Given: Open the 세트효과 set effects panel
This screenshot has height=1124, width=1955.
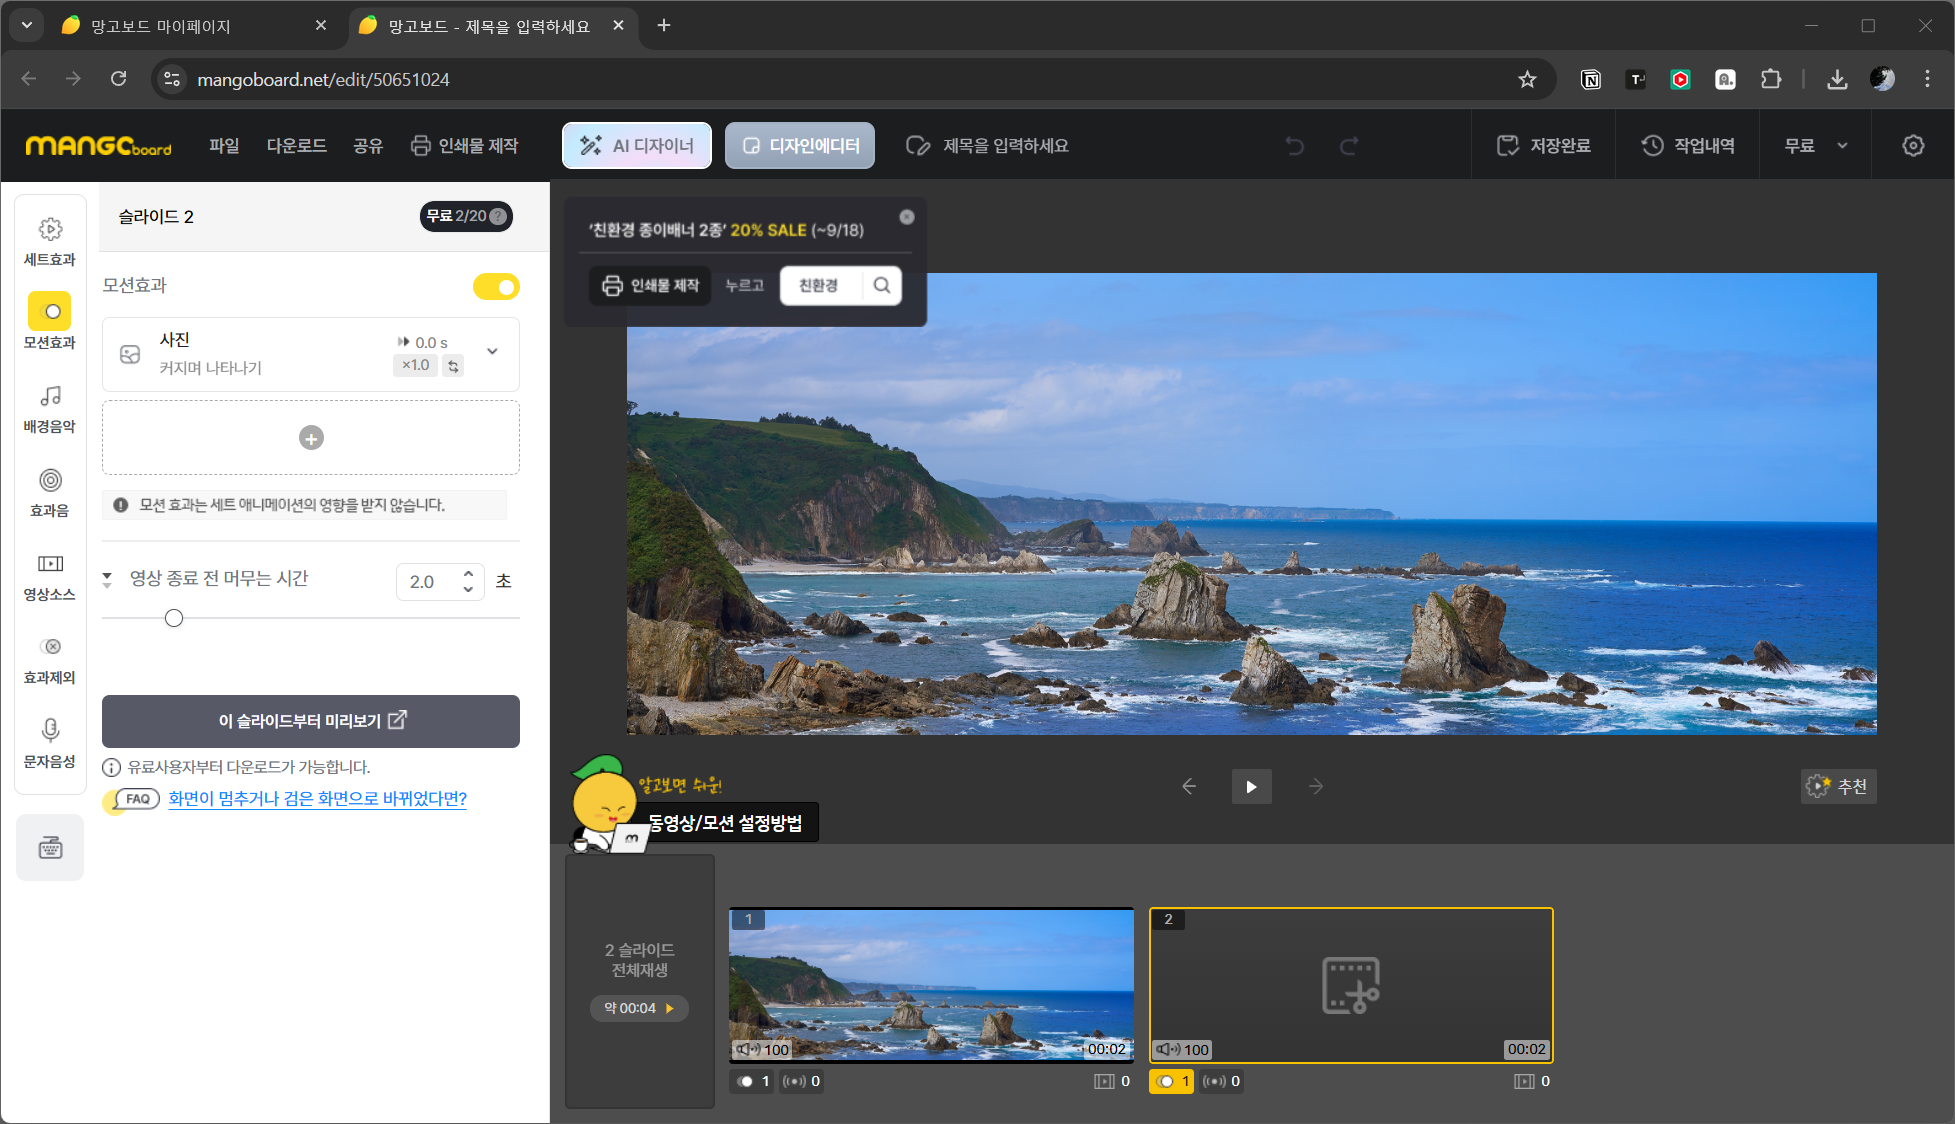Looking at the screenshot, I should 50,241.
